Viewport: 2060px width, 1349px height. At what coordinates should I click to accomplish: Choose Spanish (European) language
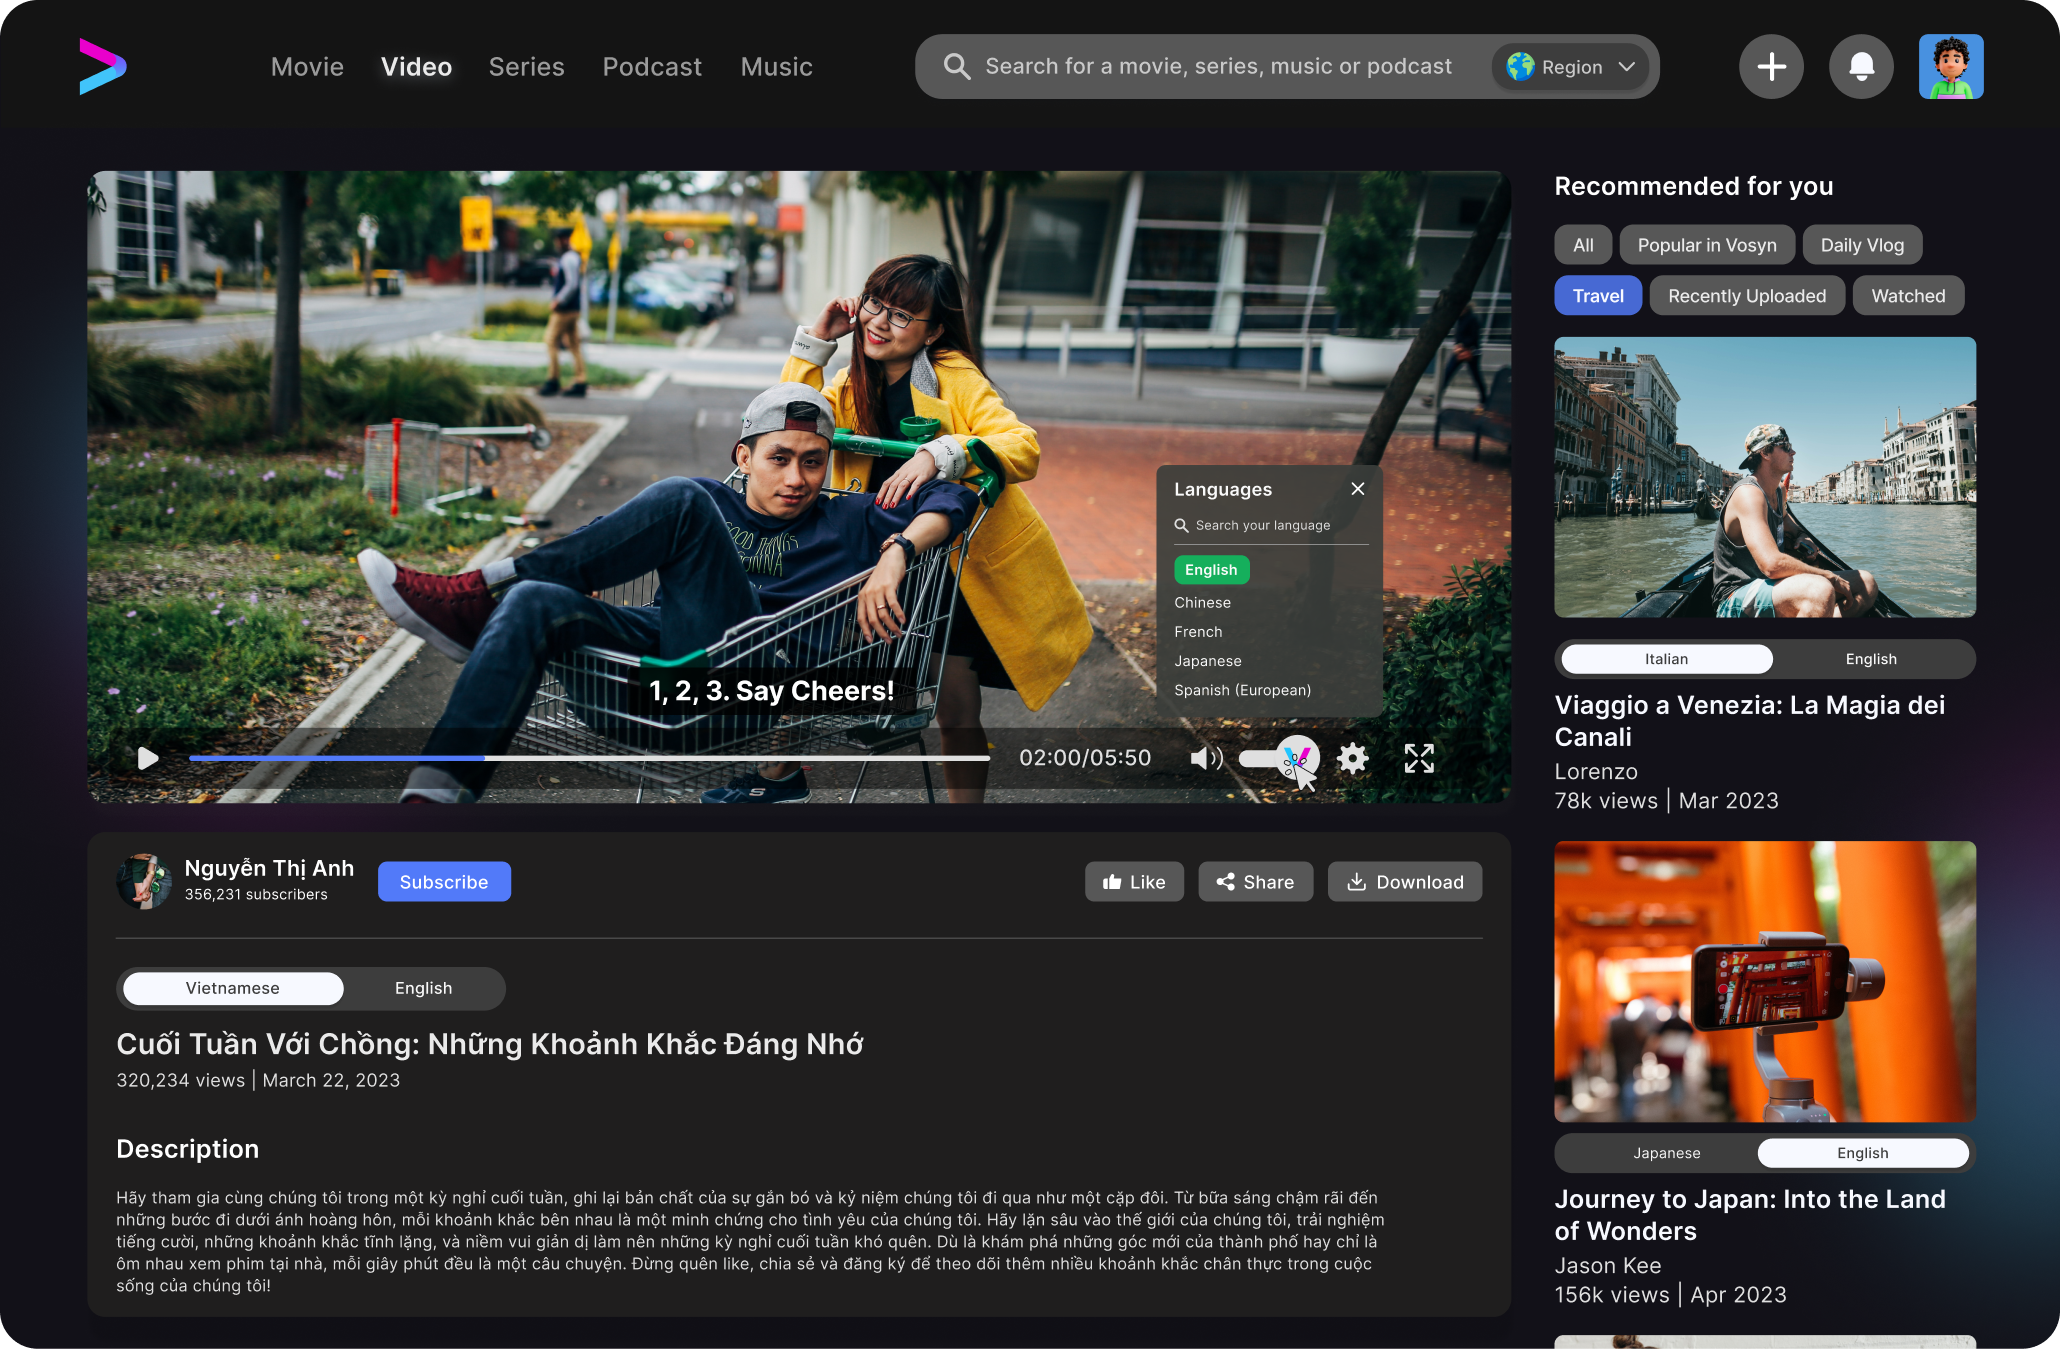pos(1242,690)
